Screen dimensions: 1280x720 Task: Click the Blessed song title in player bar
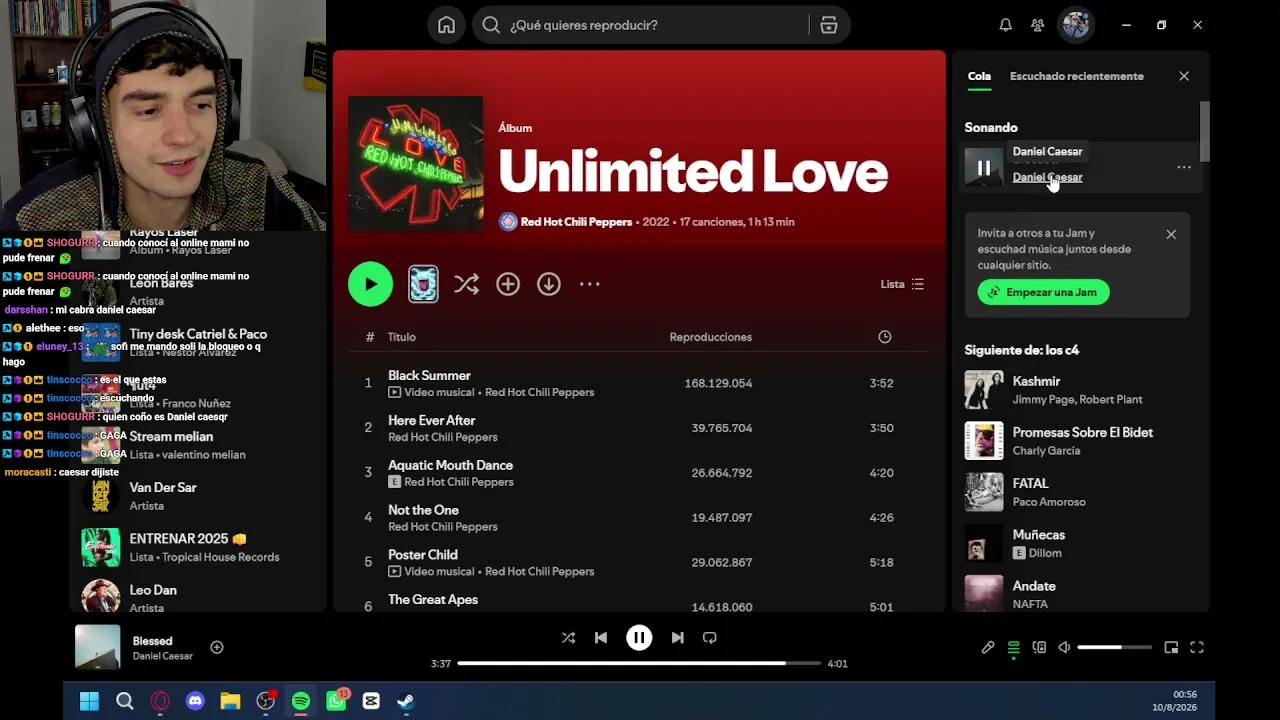pyautogui.click(x=152, y=641)
